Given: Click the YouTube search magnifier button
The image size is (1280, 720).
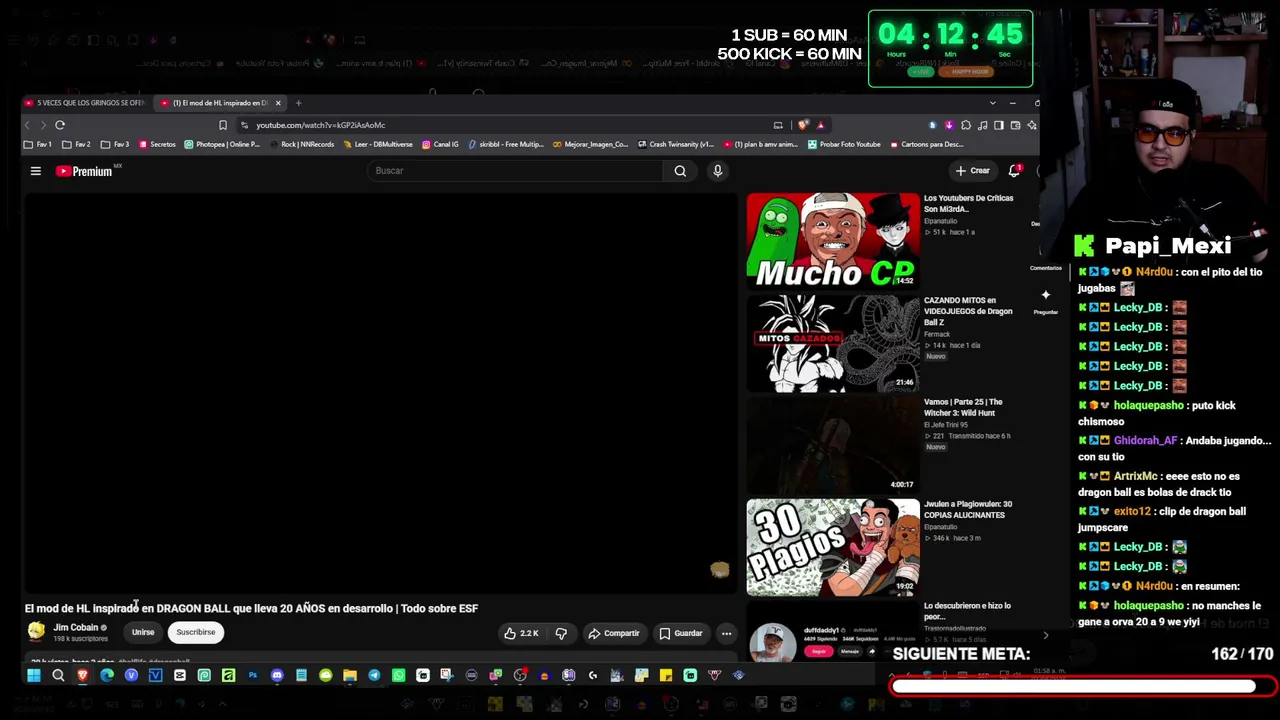Looking at the screenshot, I should point(680,171).
